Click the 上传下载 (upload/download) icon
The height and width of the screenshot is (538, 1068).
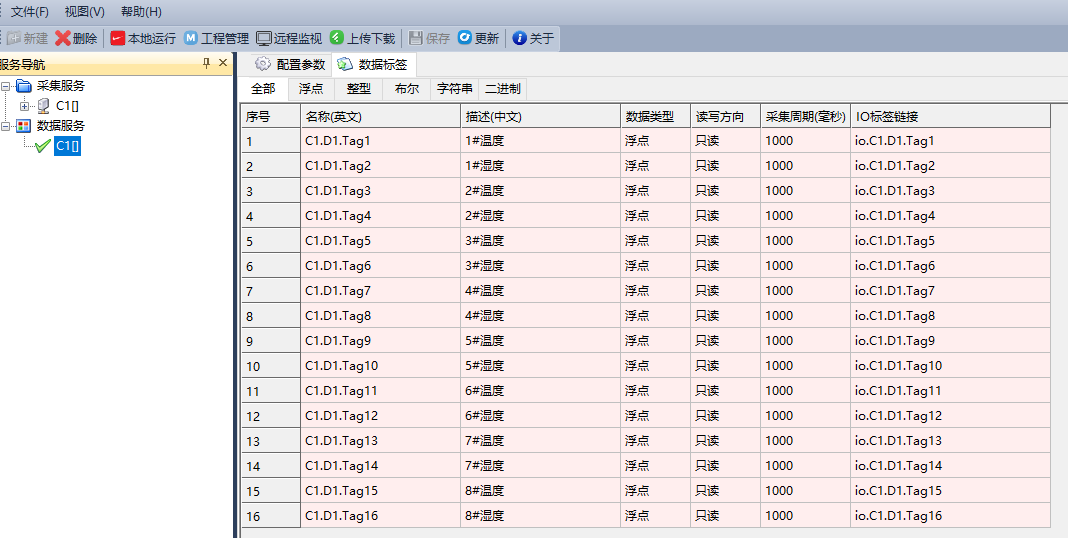[337, 39]
